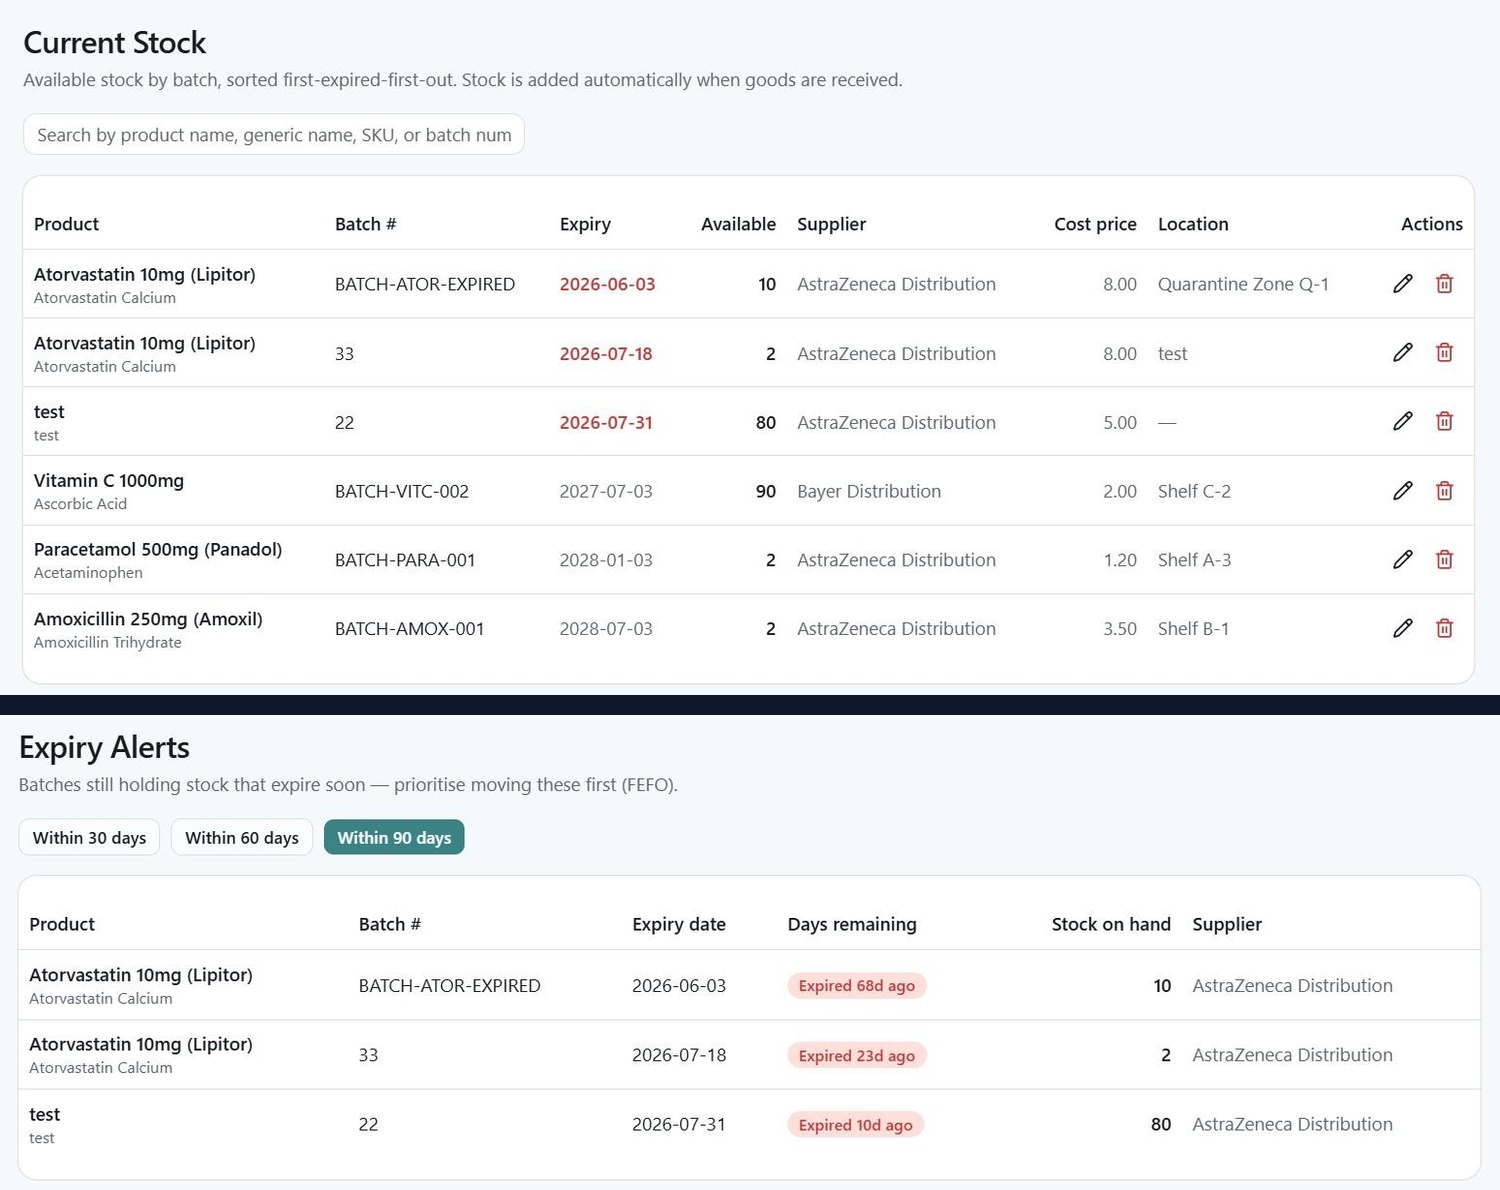
Task: Remove the Paracetamol 500mg batch
Action: coord(1444,560)
